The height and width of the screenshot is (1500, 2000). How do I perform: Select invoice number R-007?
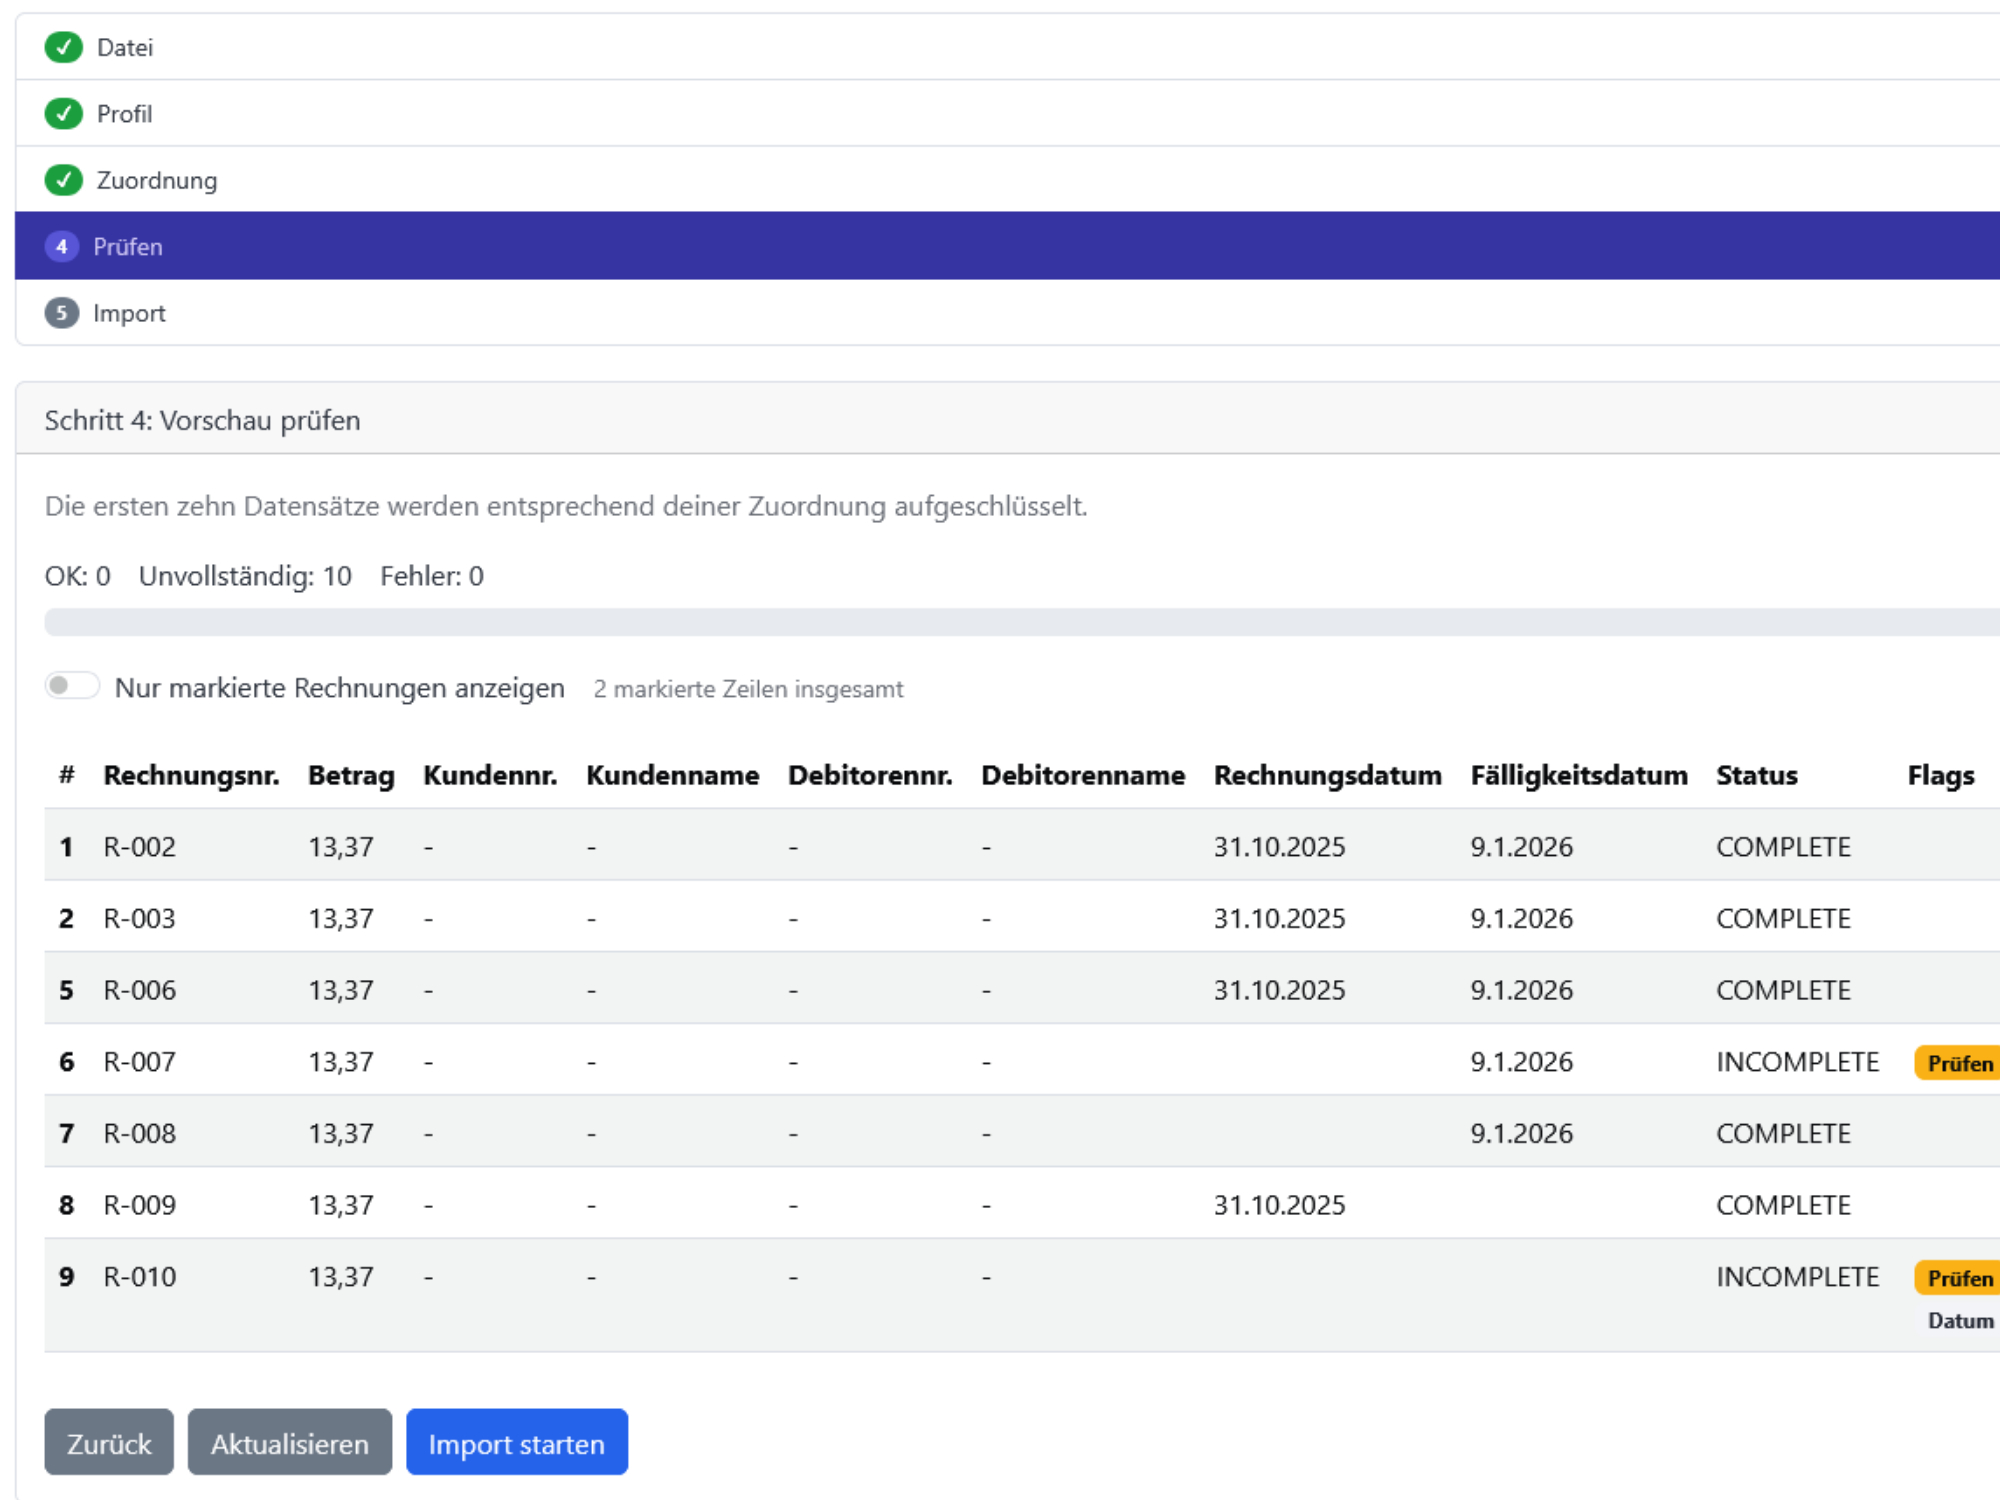coord(140,1062)
